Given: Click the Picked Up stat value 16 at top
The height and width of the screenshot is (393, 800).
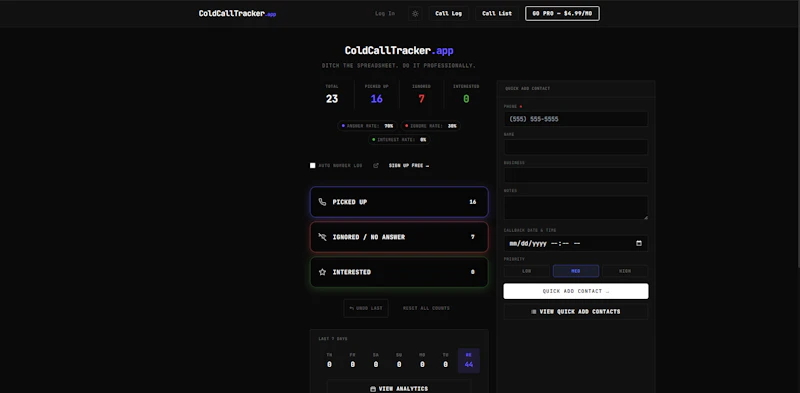Looking at the screenshot, I should (377, 99).
